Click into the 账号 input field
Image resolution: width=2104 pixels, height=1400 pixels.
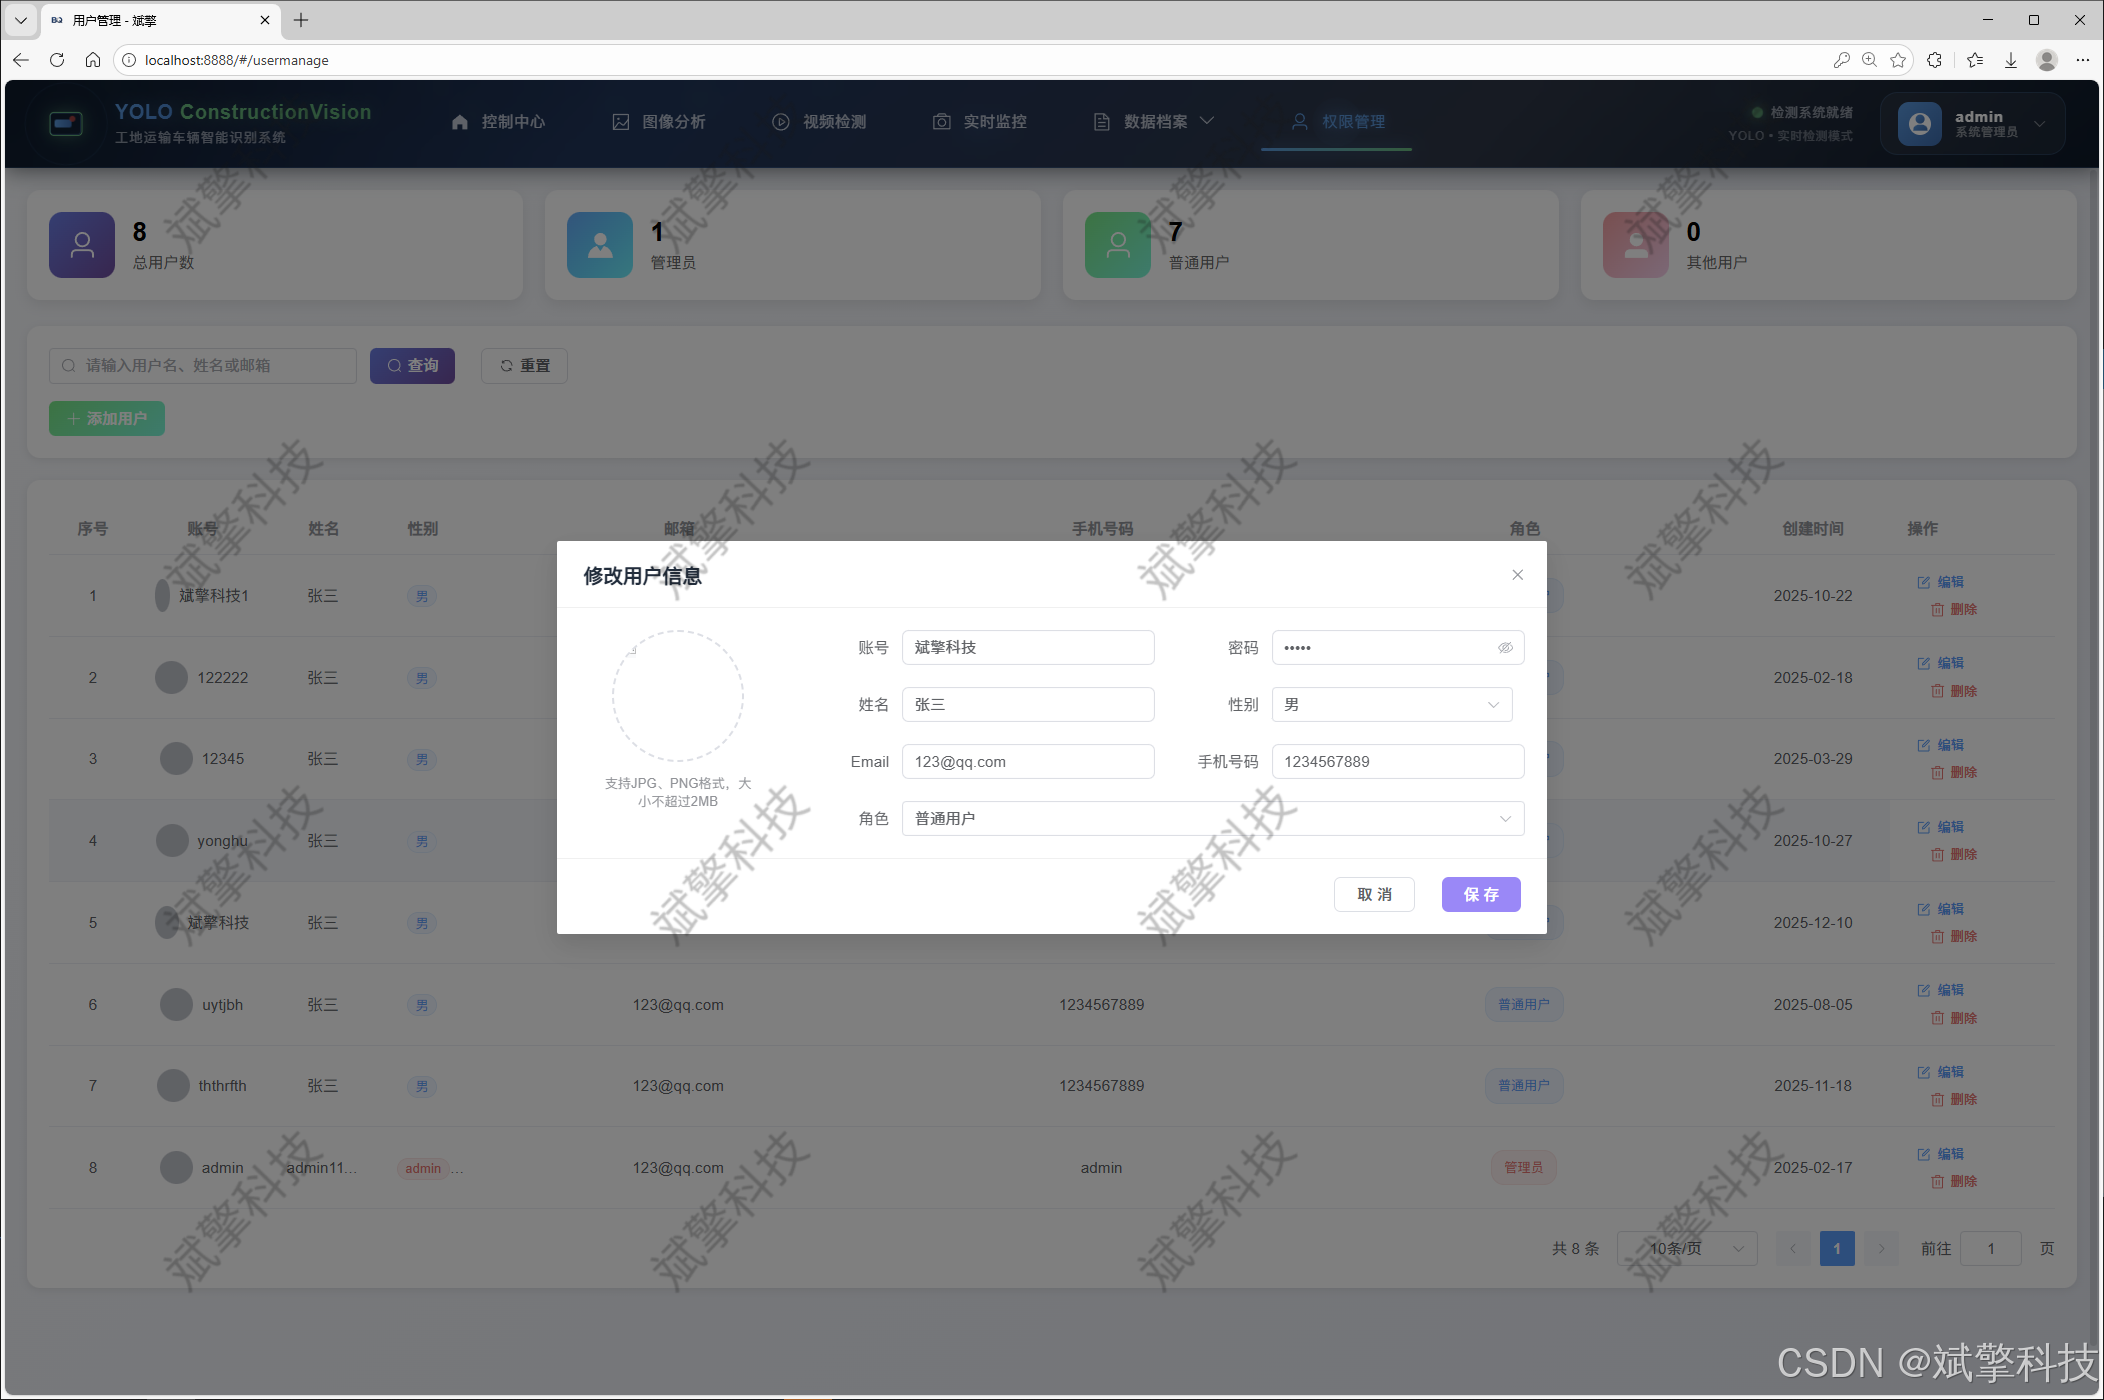pos(1027,648)
